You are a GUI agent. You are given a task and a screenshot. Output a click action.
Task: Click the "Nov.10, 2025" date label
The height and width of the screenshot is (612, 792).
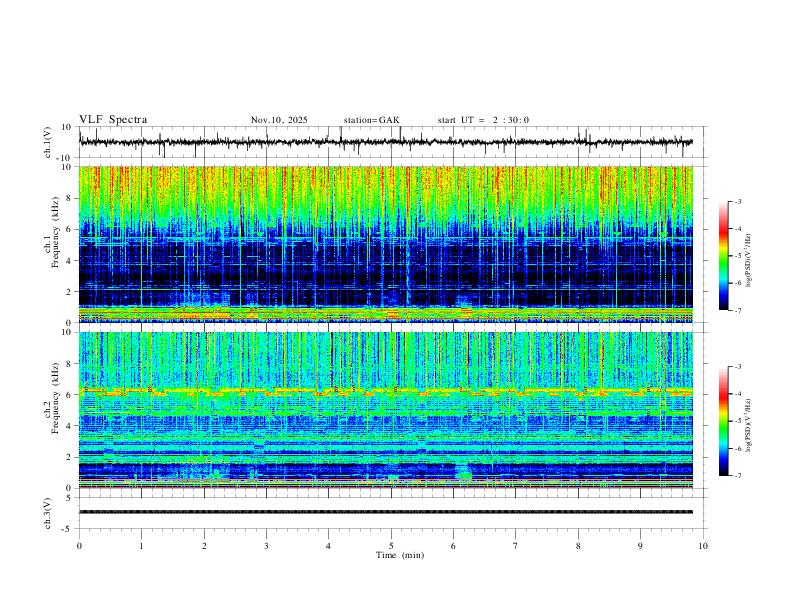(279, 120)
